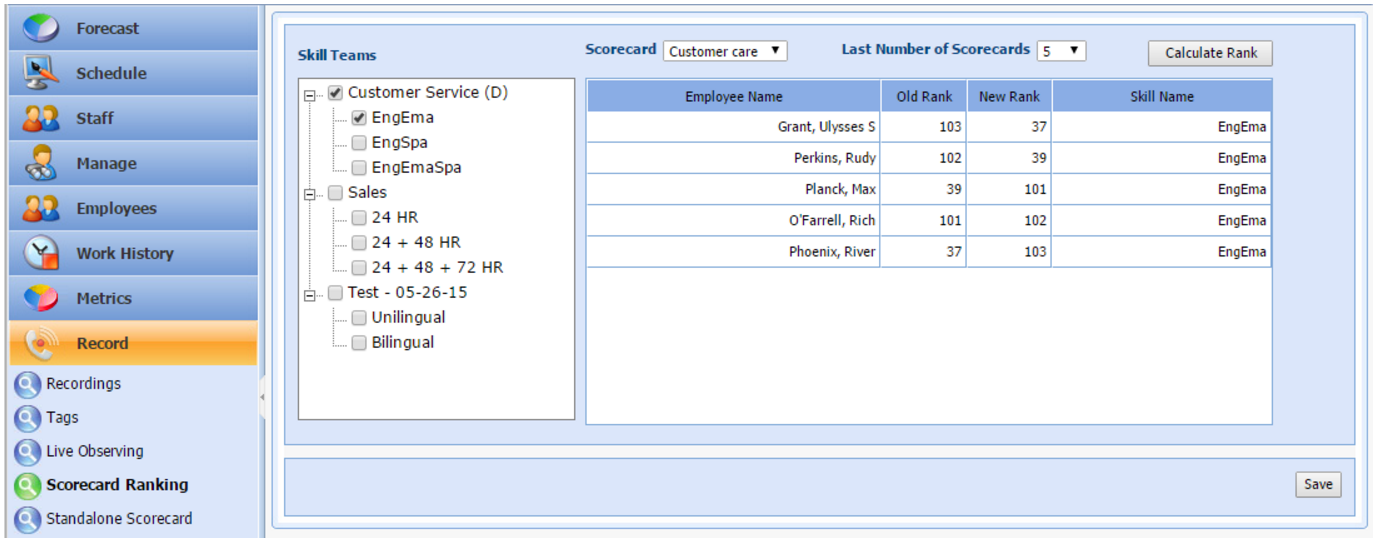Collapse the Sales tree node
This screenshot has height=538, width=1374.
310,195
